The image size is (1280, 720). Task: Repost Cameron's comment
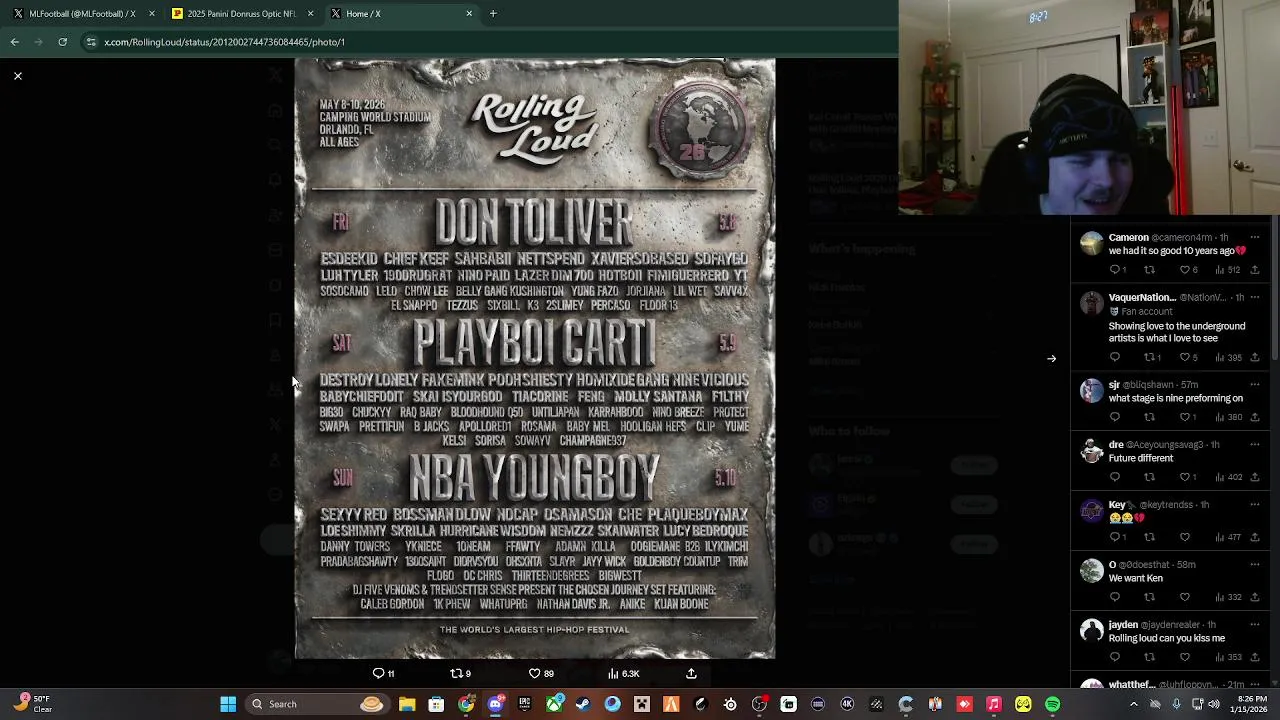(1149, 270)
